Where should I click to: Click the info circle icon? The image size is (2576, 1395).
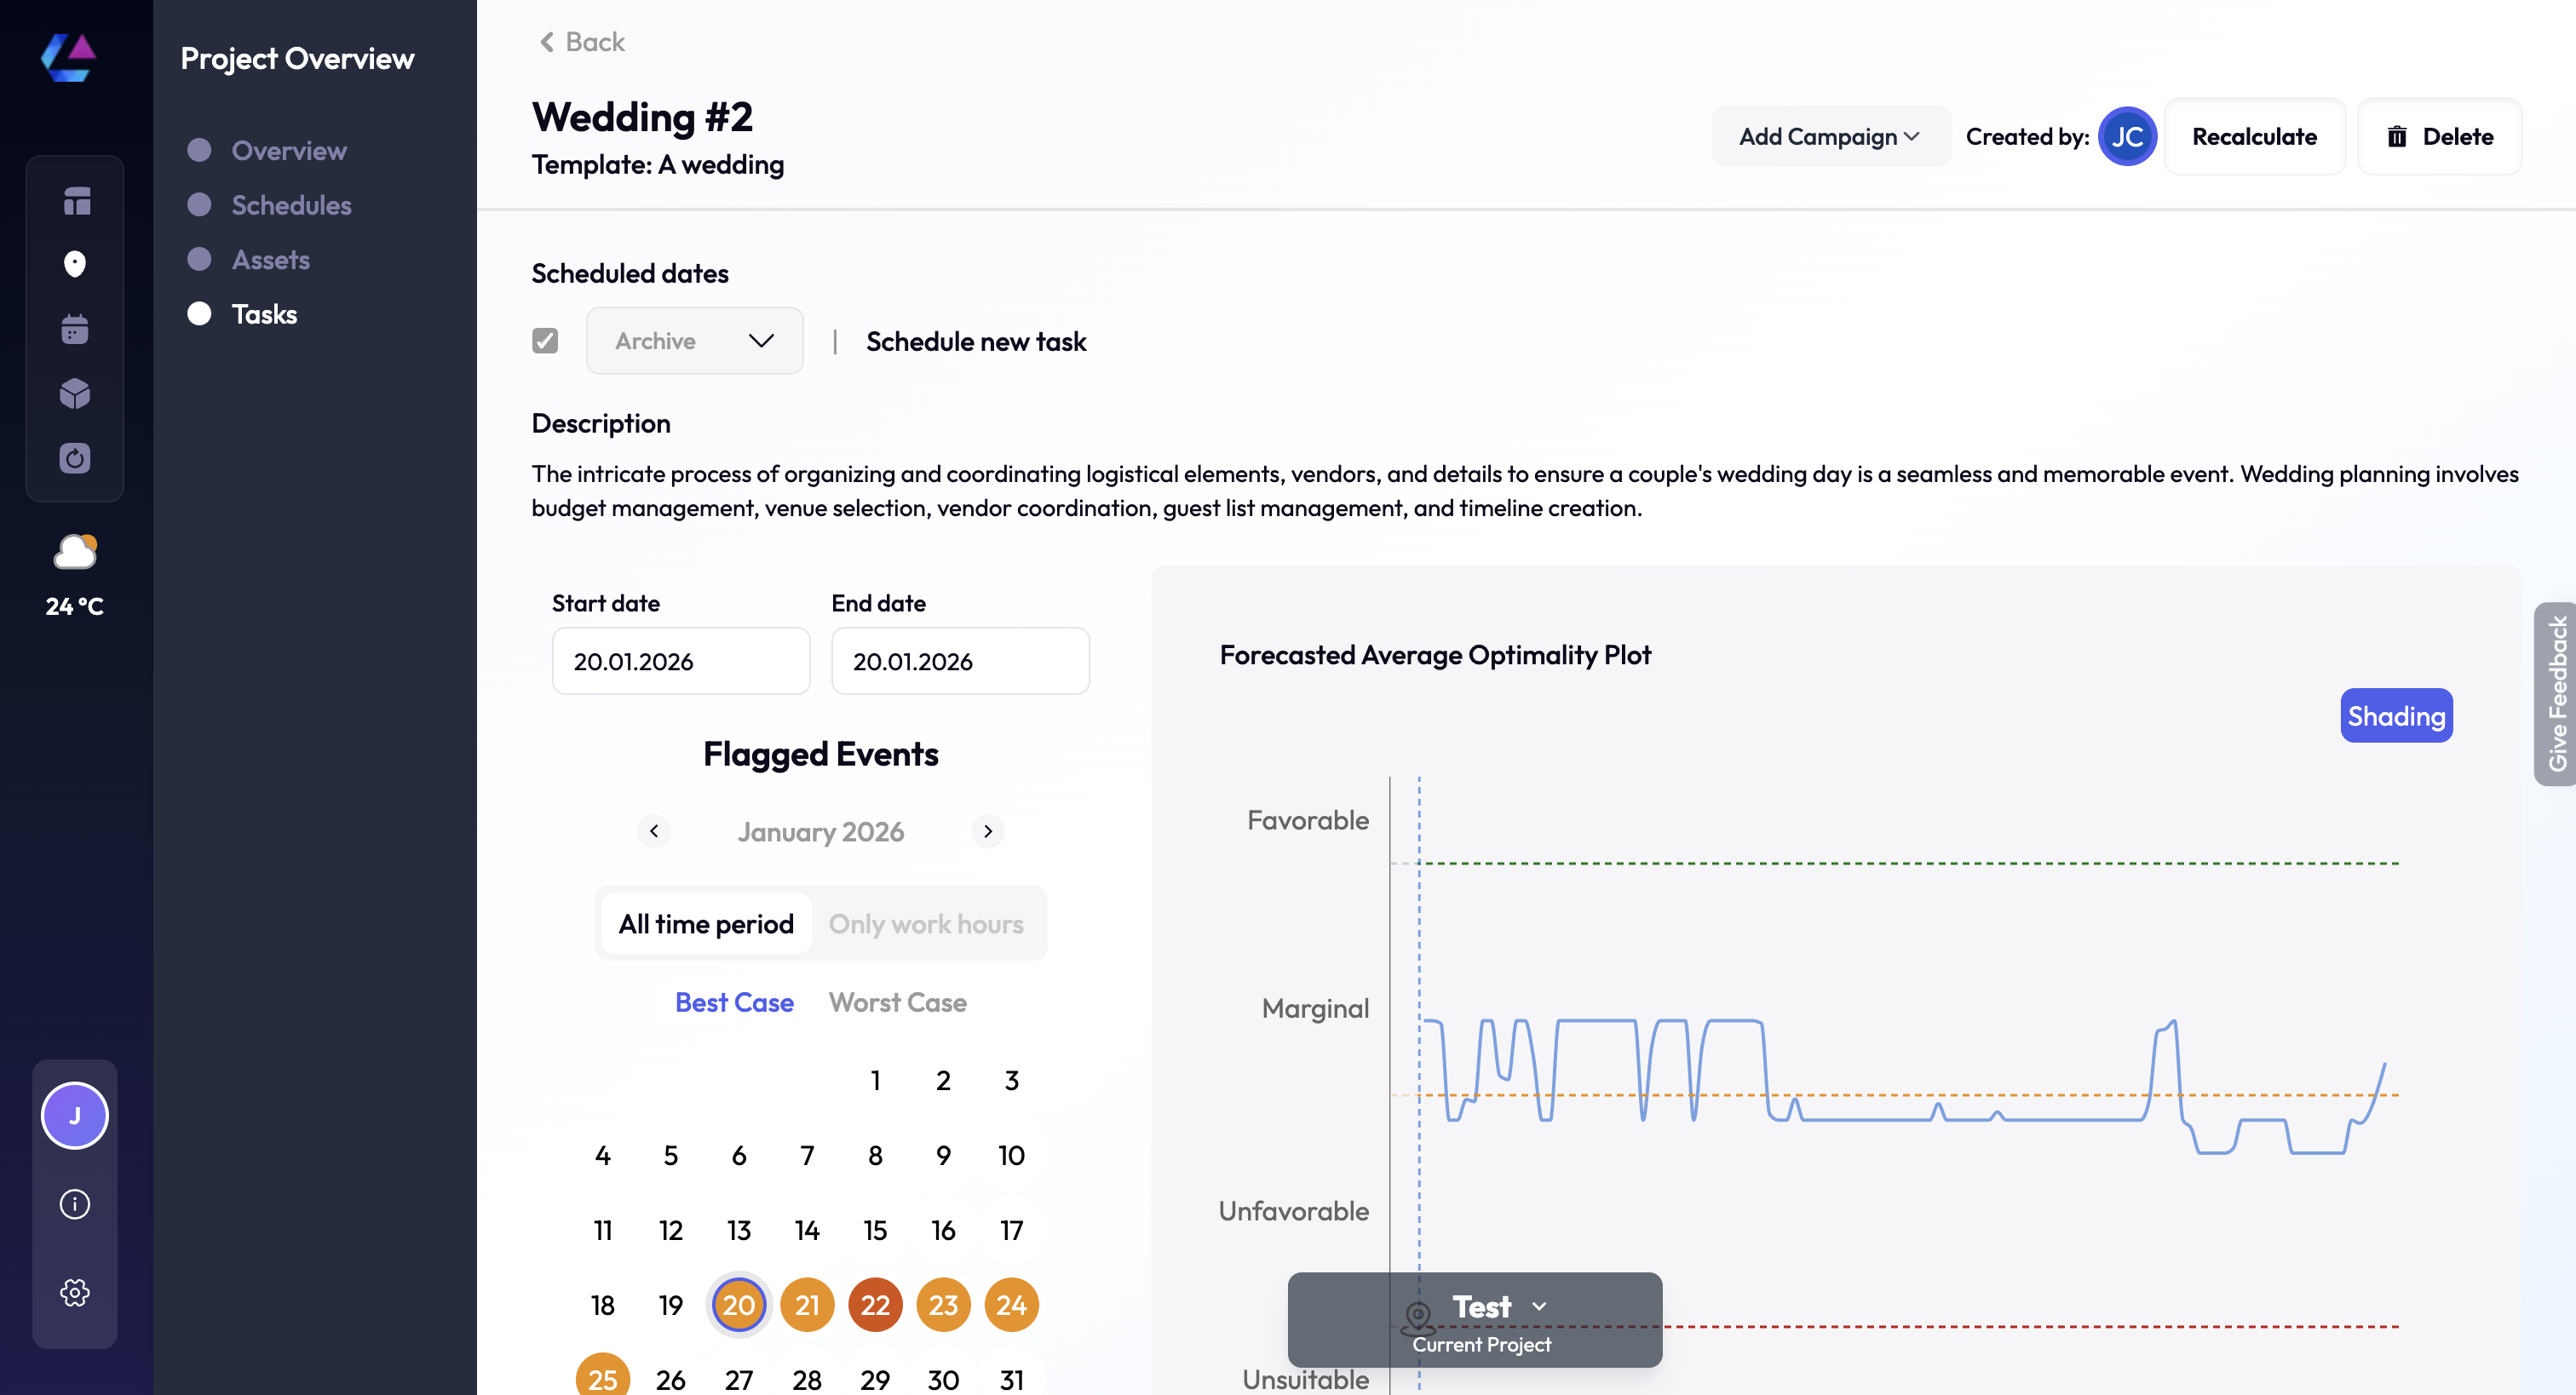pyautogui.click(x=75, y=1204)
